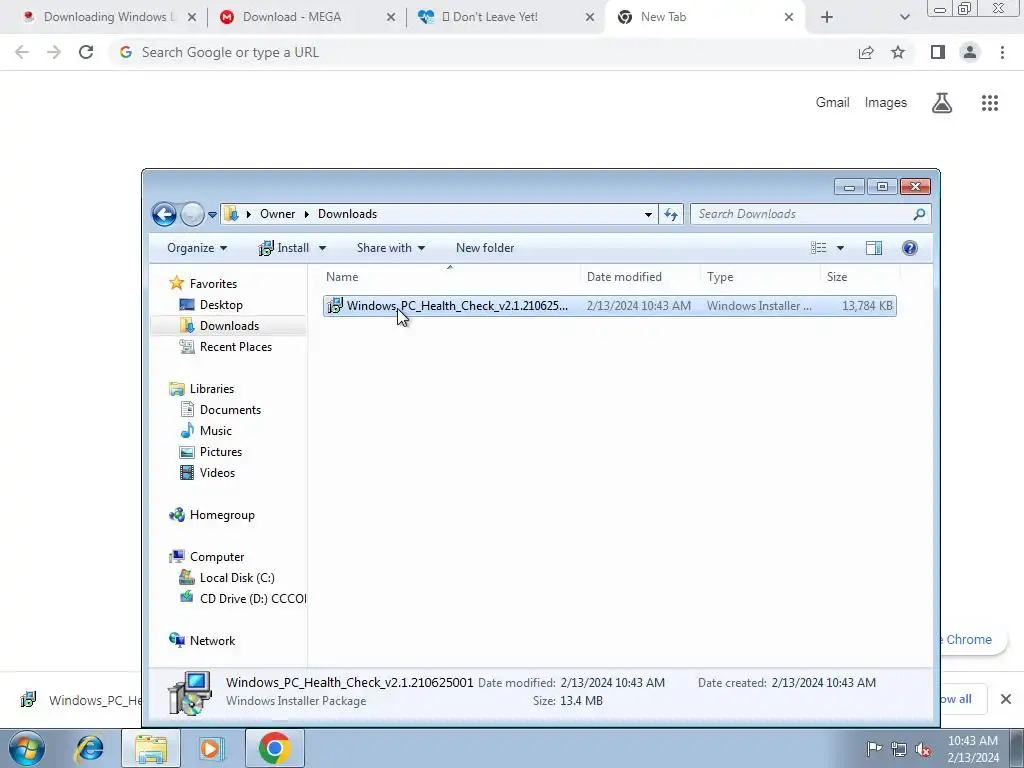Click Action Center flag tray icon
The width and height of the screenshot is (1024, 768).
point(874,749)
